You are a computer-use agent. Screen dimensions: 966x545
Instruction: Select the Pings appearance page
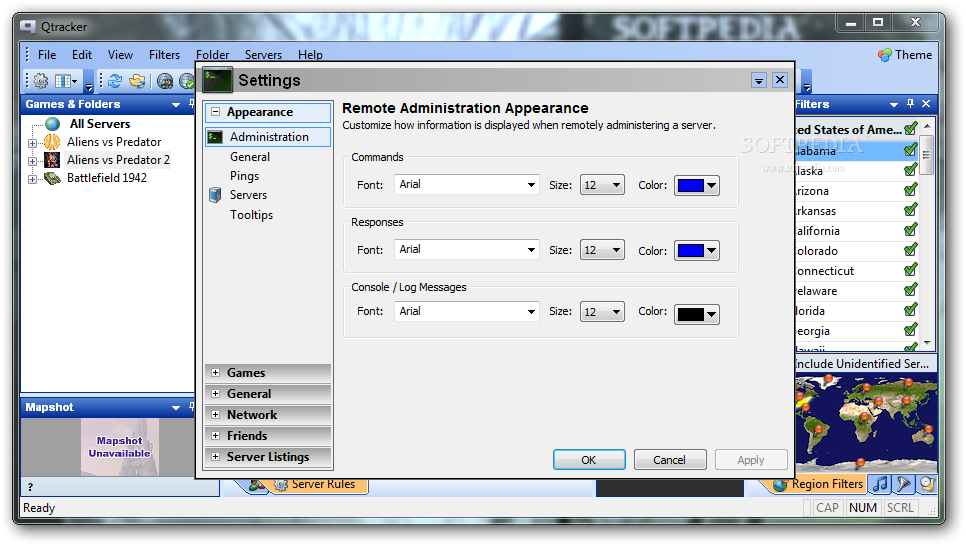(245, 176)
